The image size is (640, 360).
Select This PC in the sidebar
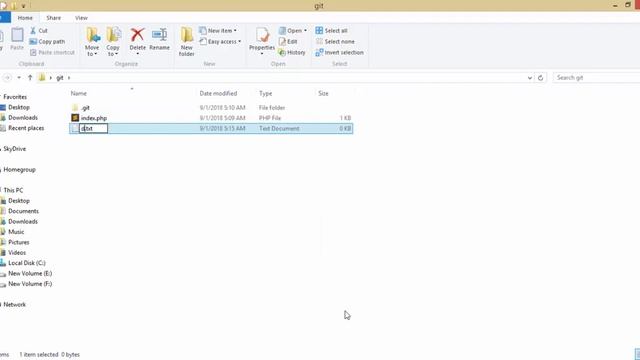point(13,190)
